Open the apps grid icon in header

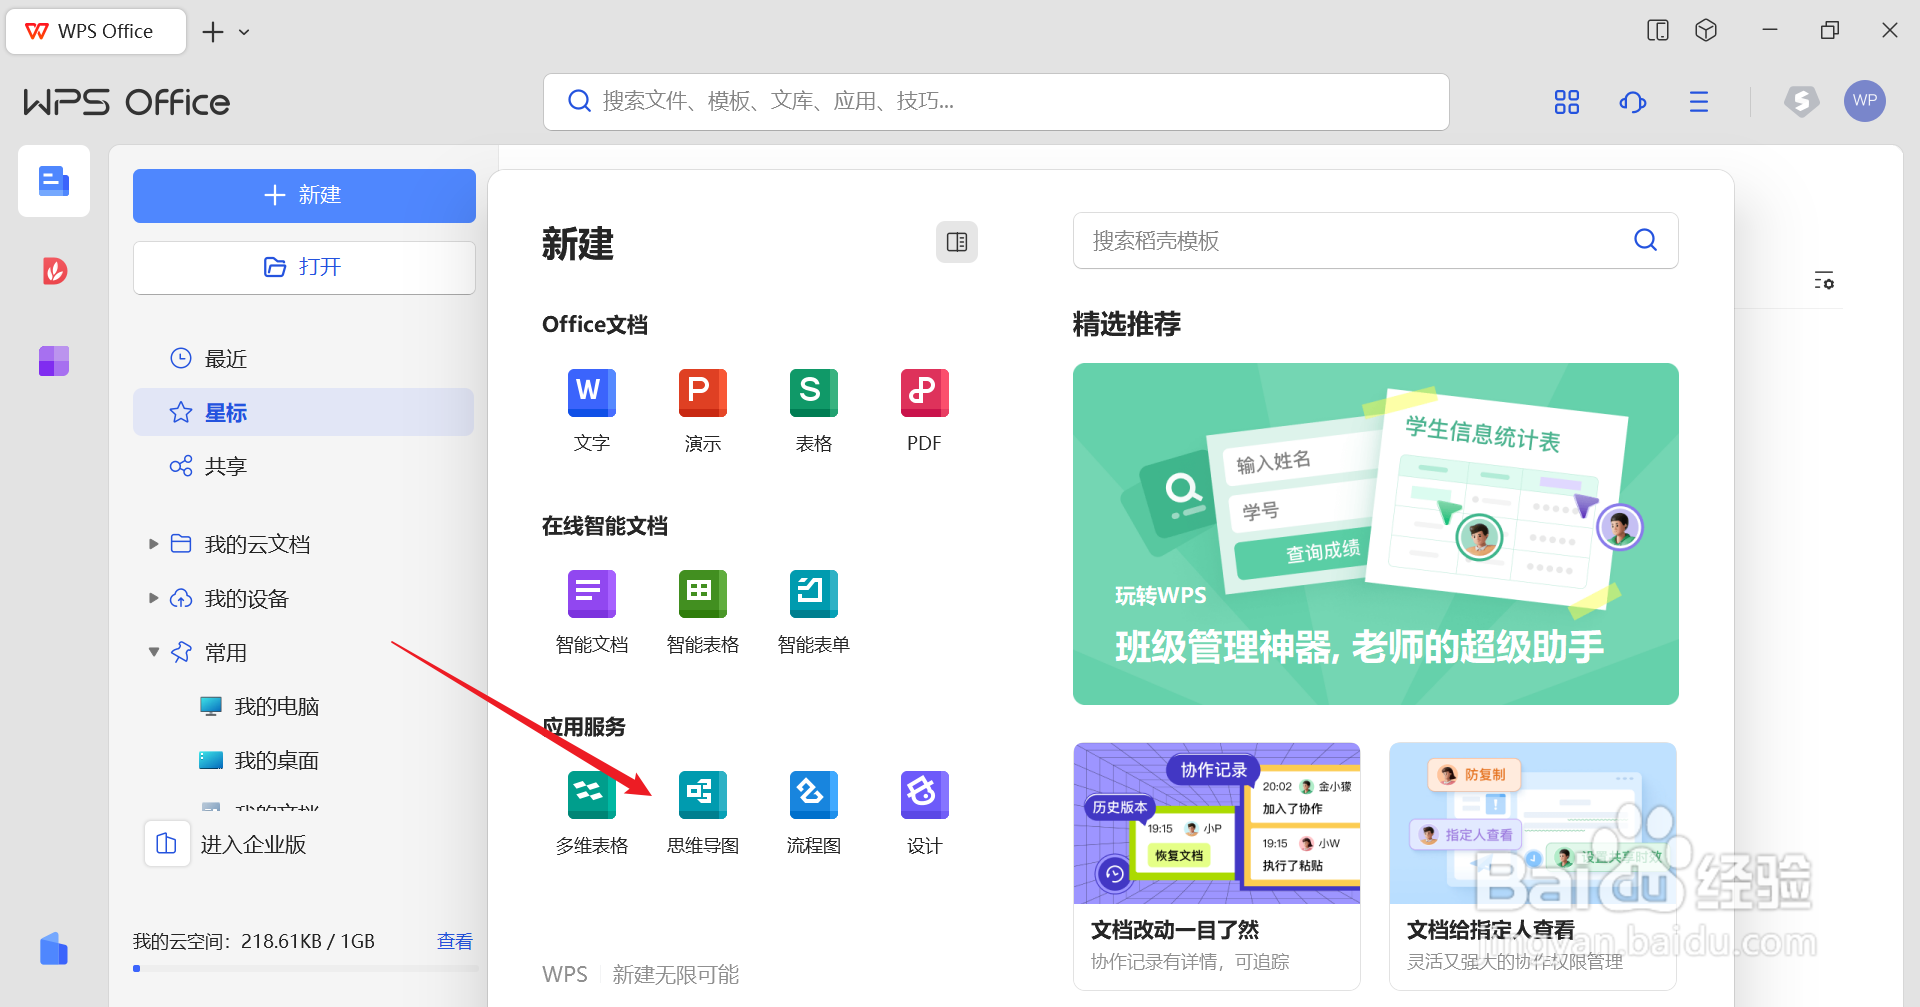point(1567,102)
